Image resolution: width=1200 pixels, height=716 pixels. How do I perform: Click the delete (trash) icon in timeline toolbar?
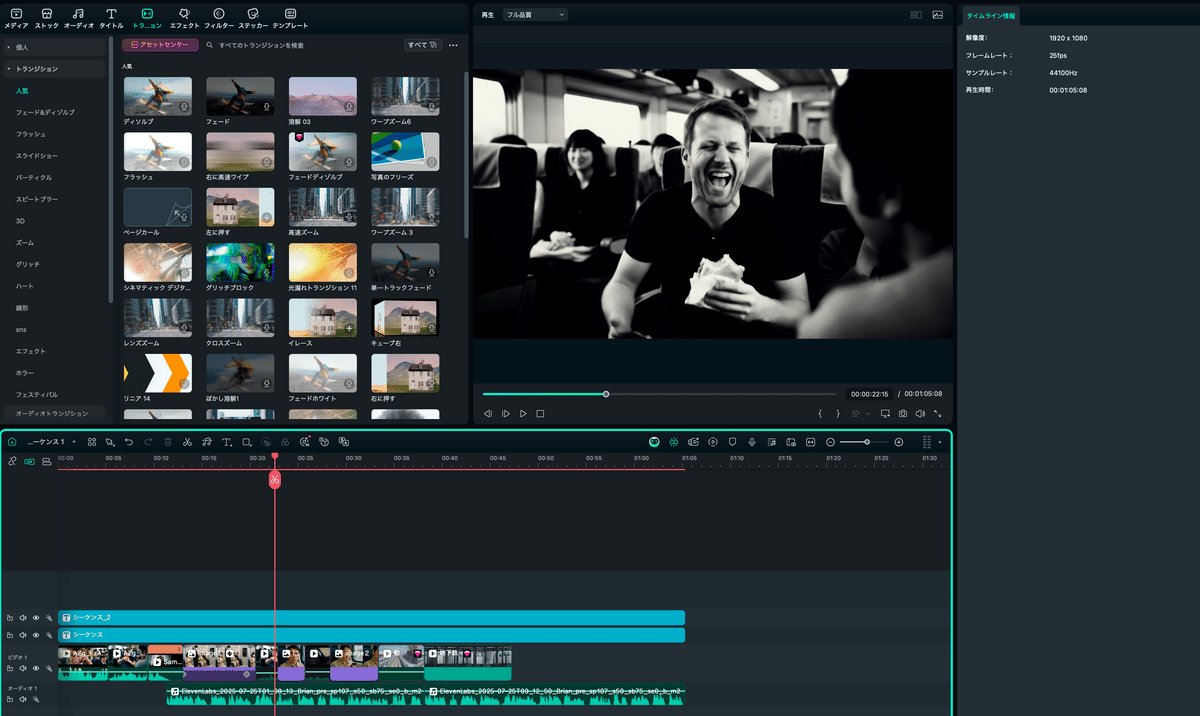coord(168,441)
